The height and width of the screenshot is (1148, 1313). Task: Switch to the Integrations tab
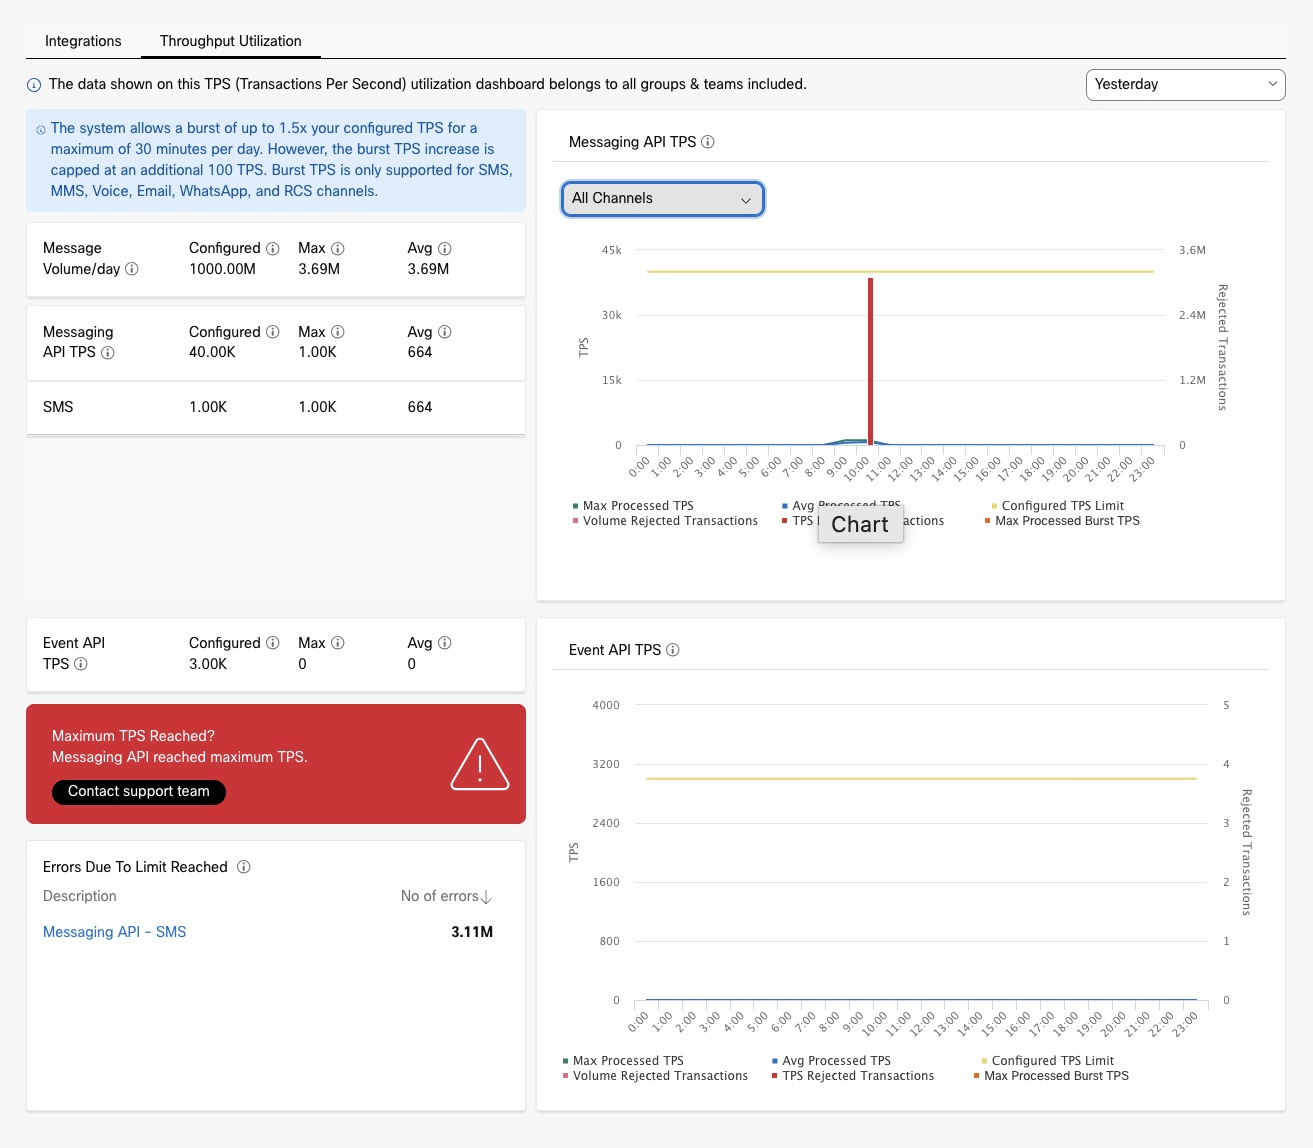tap(82, 41)
